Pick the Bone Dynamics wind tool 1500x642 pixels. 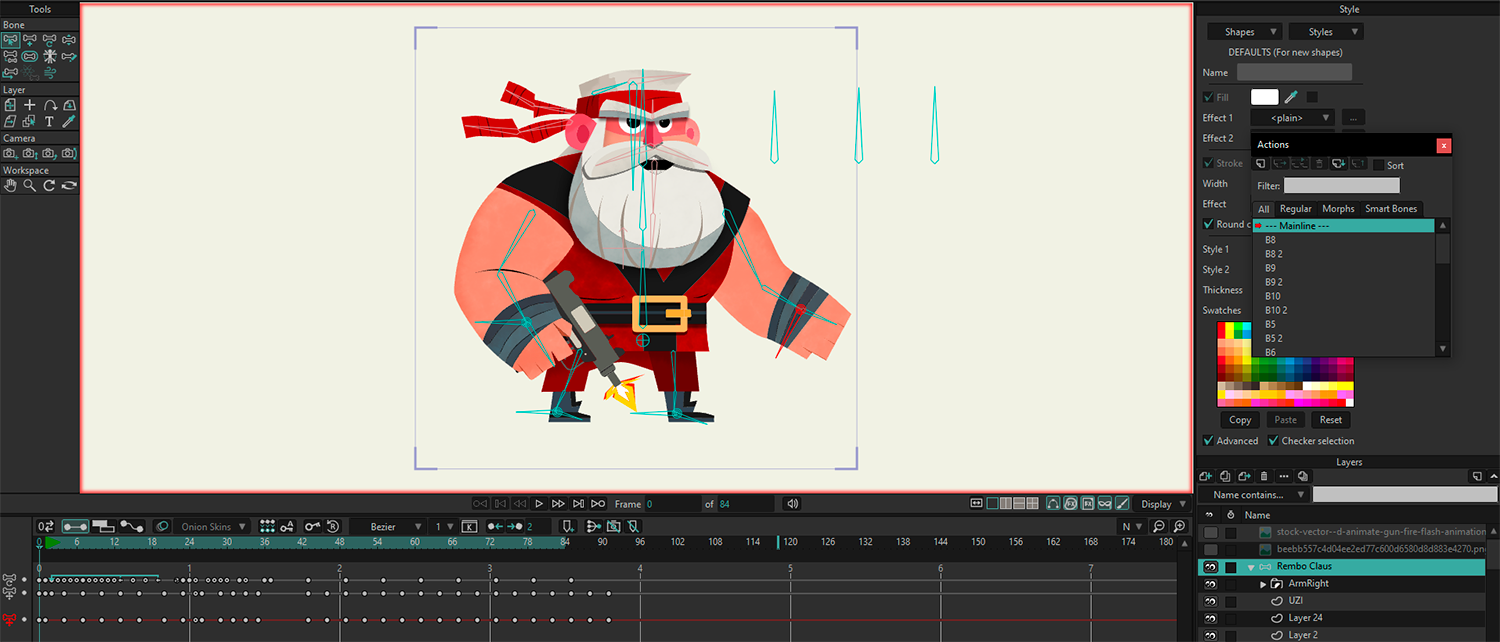click(x=49, y=73)
